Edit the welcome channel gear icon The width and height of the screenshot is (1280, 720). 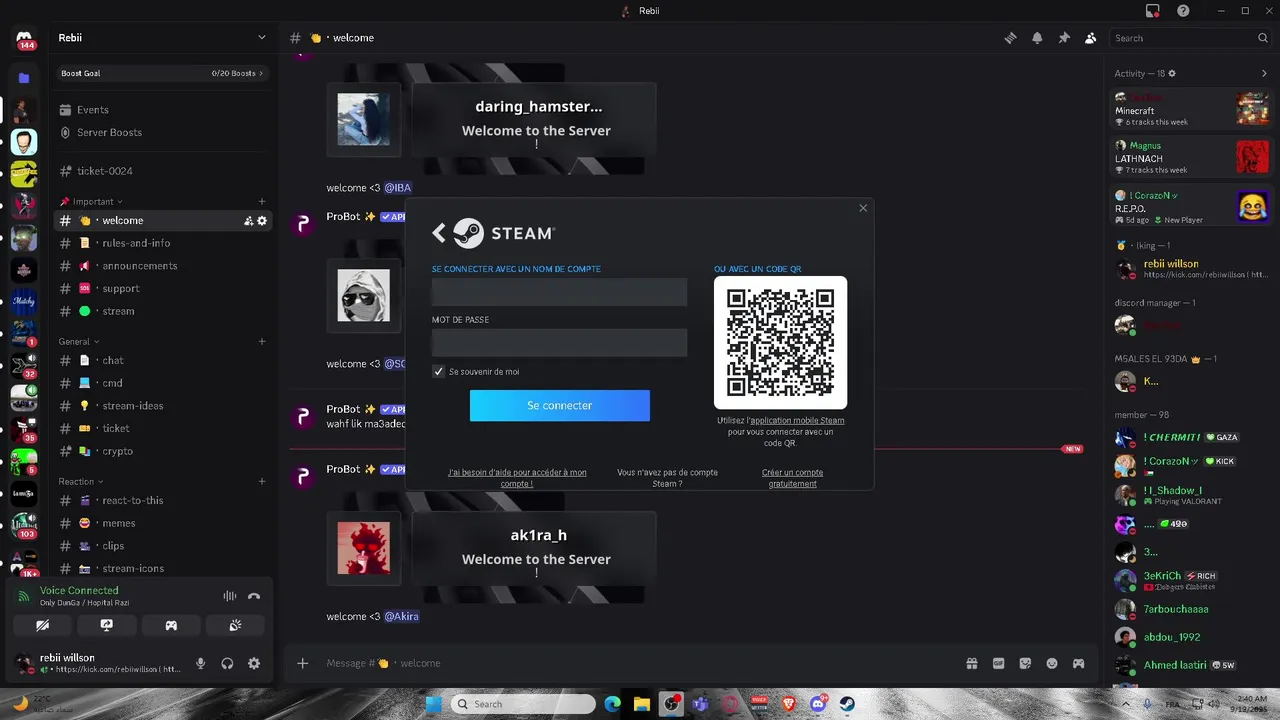[262, 220]
